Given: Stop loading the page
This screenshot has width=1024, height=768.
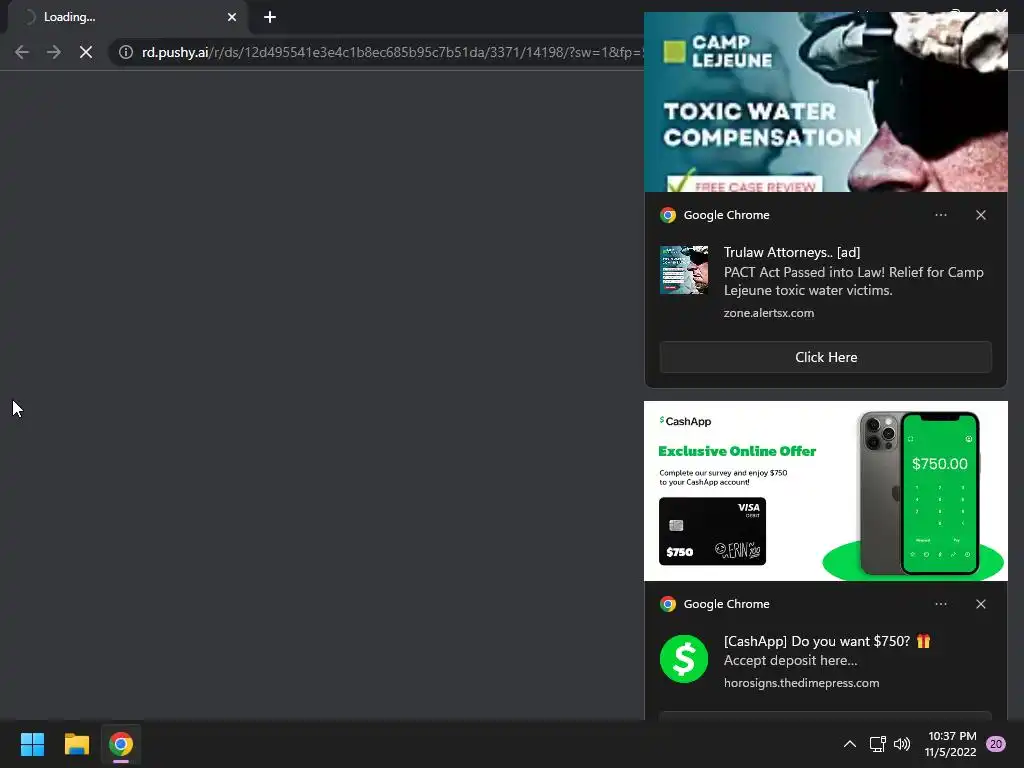Looking at the screenshot, I should click(x=86, y=52).
